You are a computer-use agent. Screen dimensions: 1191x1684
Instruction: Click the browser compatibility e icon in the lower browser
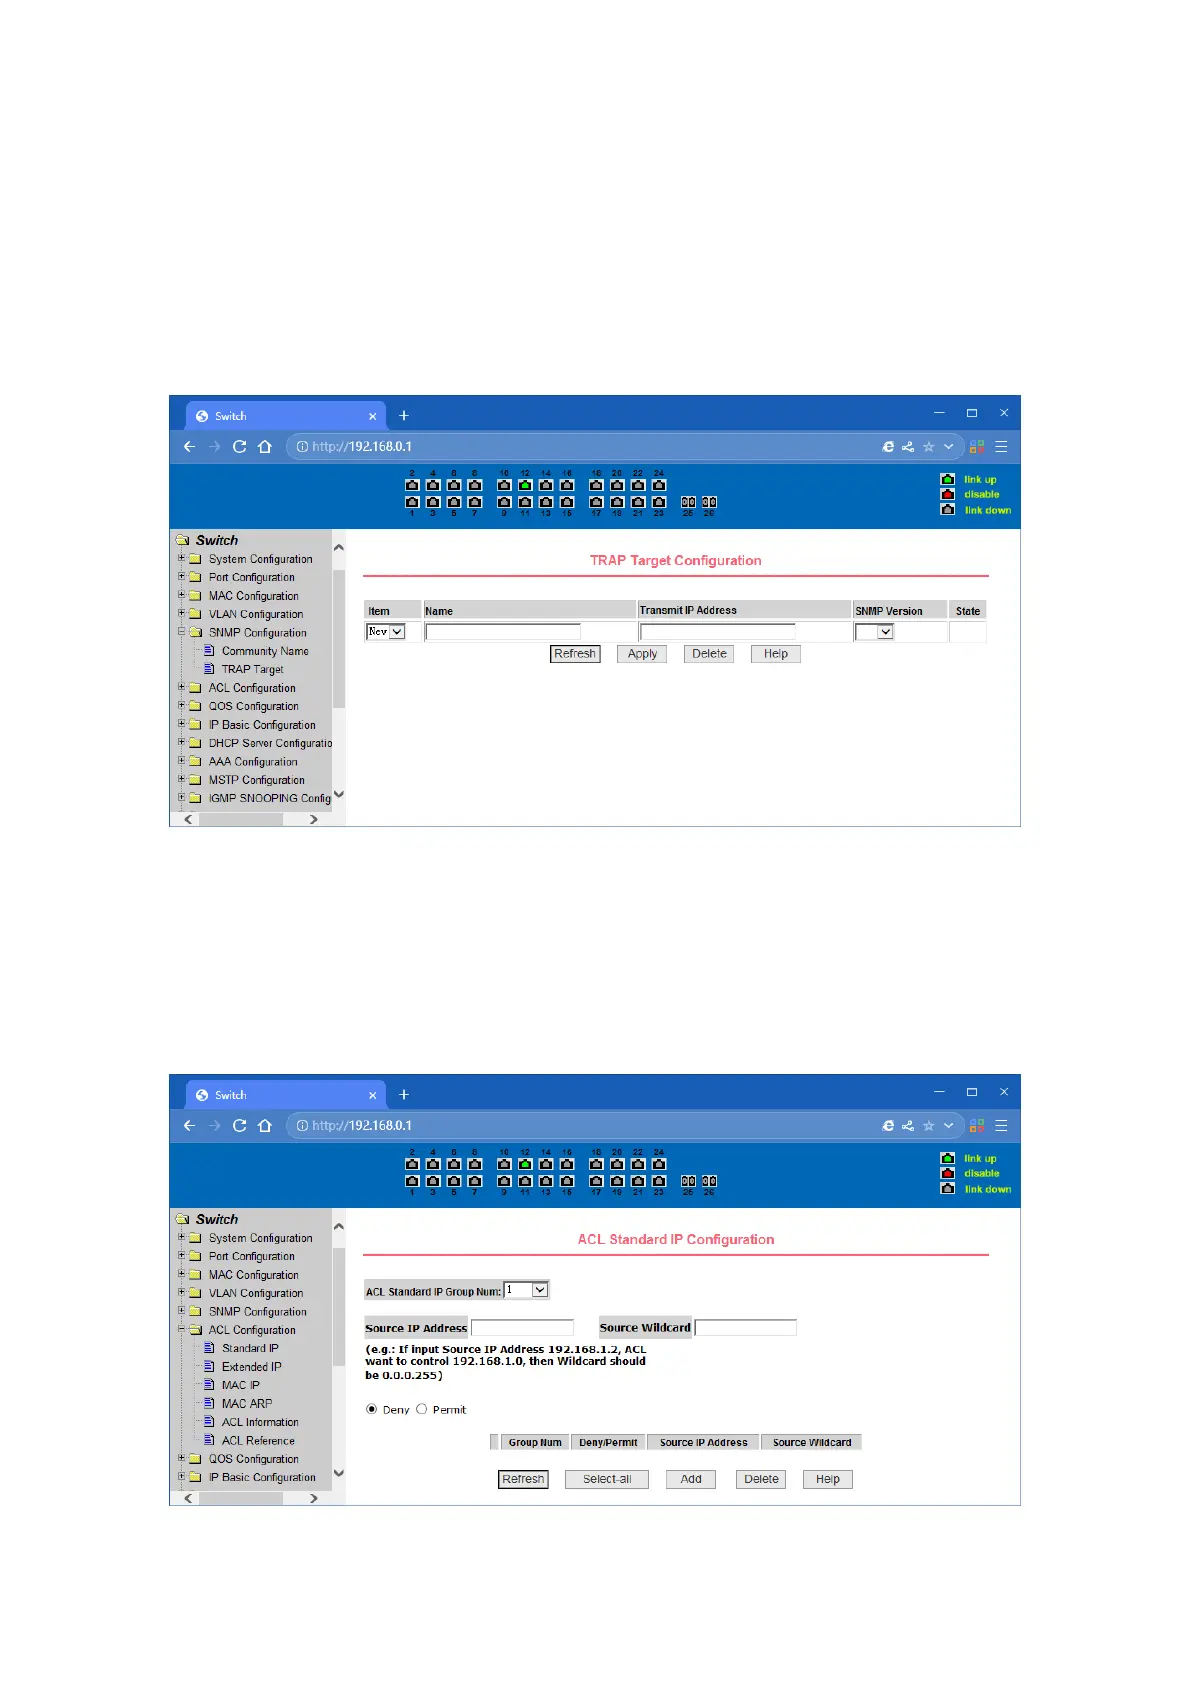click(888, 1126)
